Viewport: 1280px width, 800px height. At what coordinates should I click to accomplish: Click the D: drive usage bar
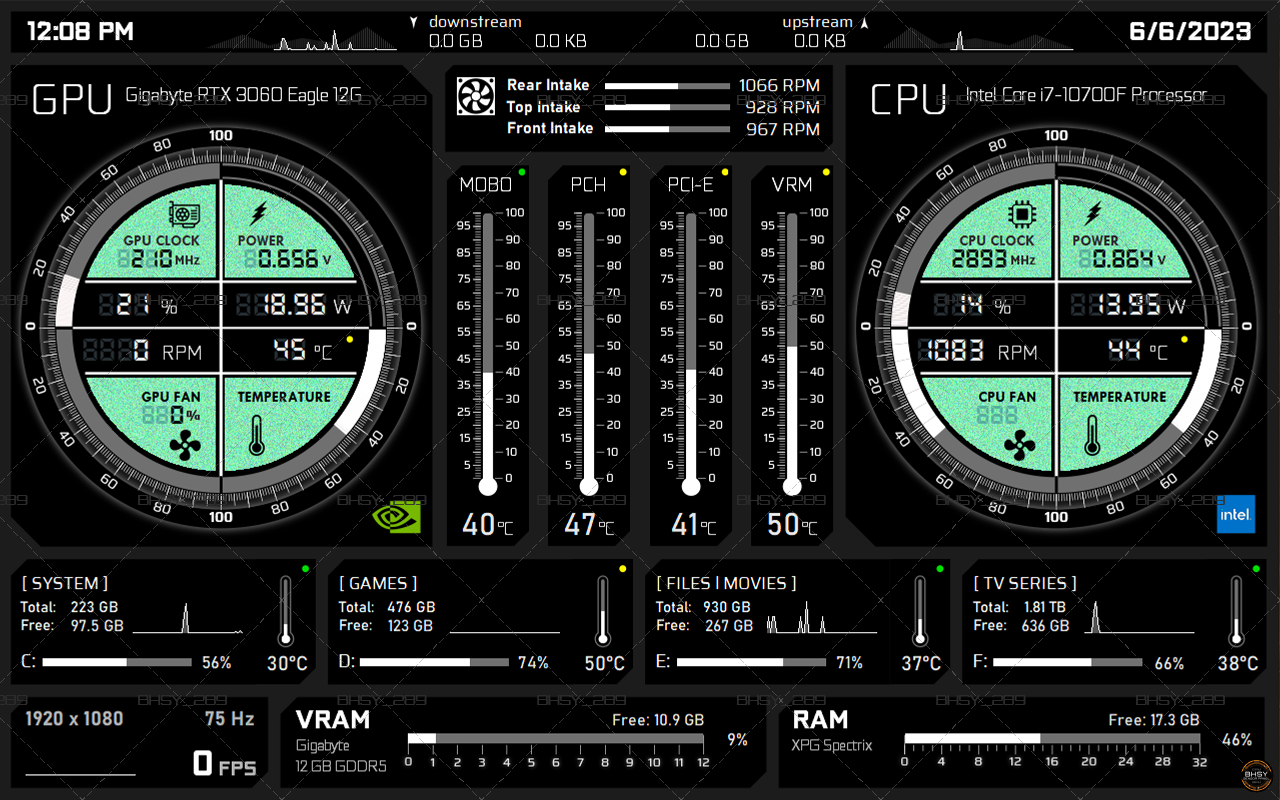[x=434, y=662]
